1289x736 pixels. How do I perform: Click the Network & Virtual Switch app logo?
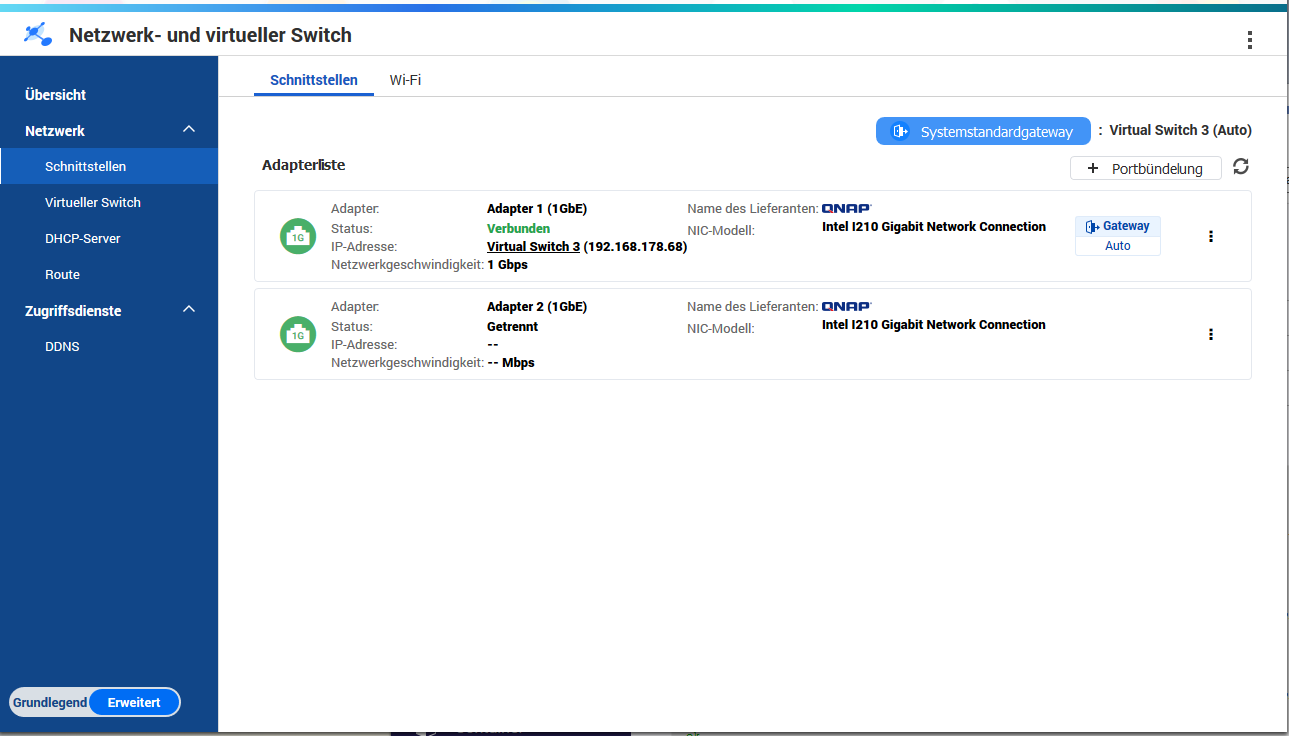[38, 35]
